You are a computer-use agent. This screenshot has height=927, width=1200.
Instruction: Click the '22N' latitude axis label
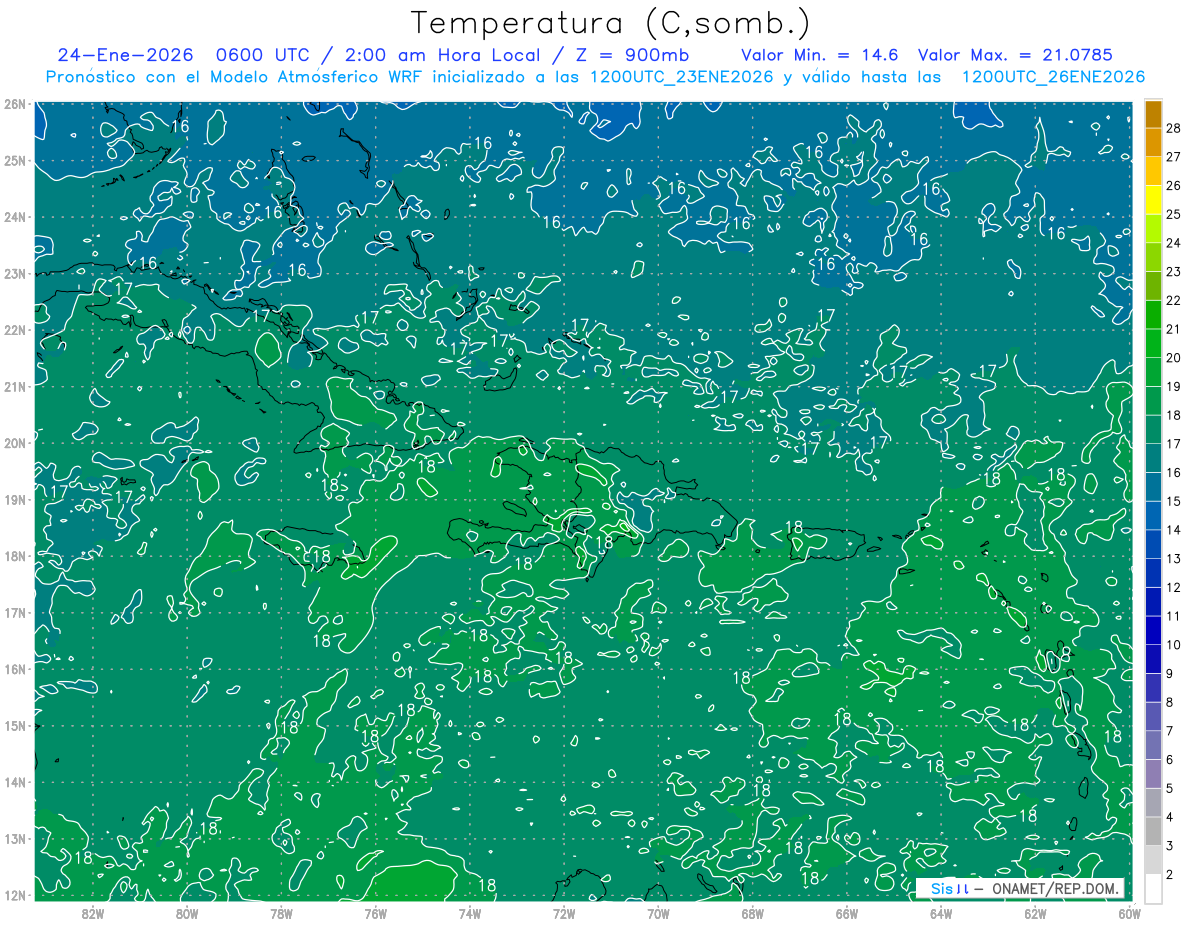click(15, 330)
